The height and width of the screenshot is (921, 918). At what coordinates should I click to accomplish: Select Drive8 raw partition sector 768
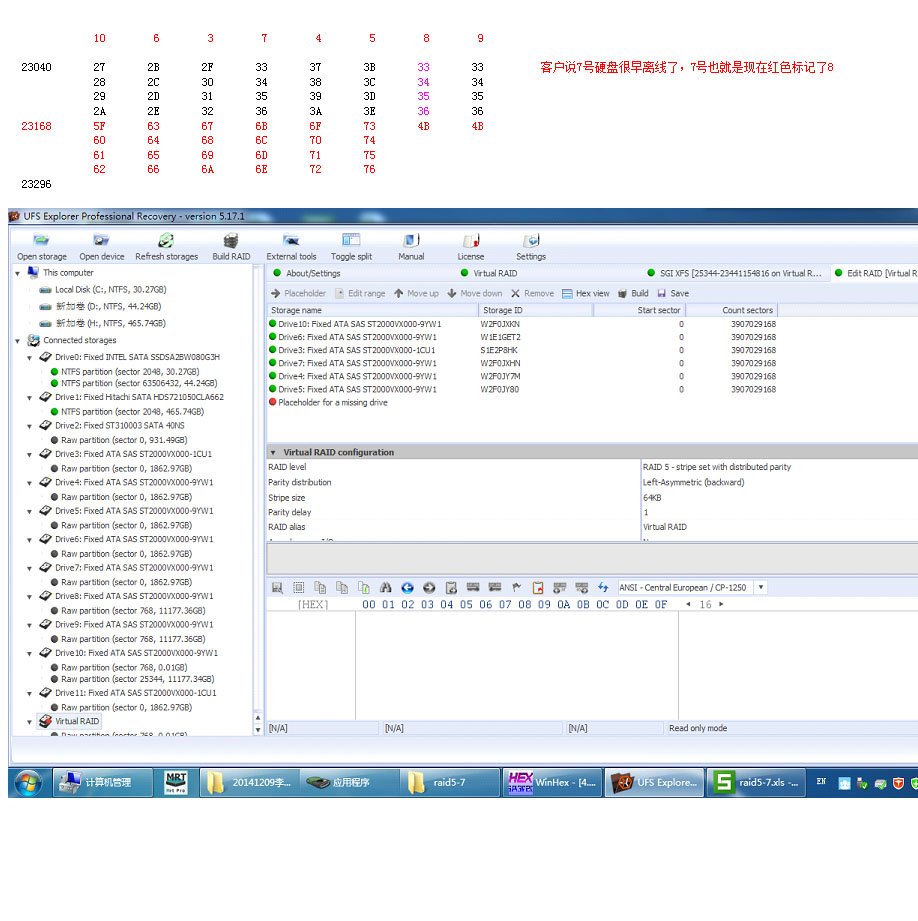tap(127, 611)
